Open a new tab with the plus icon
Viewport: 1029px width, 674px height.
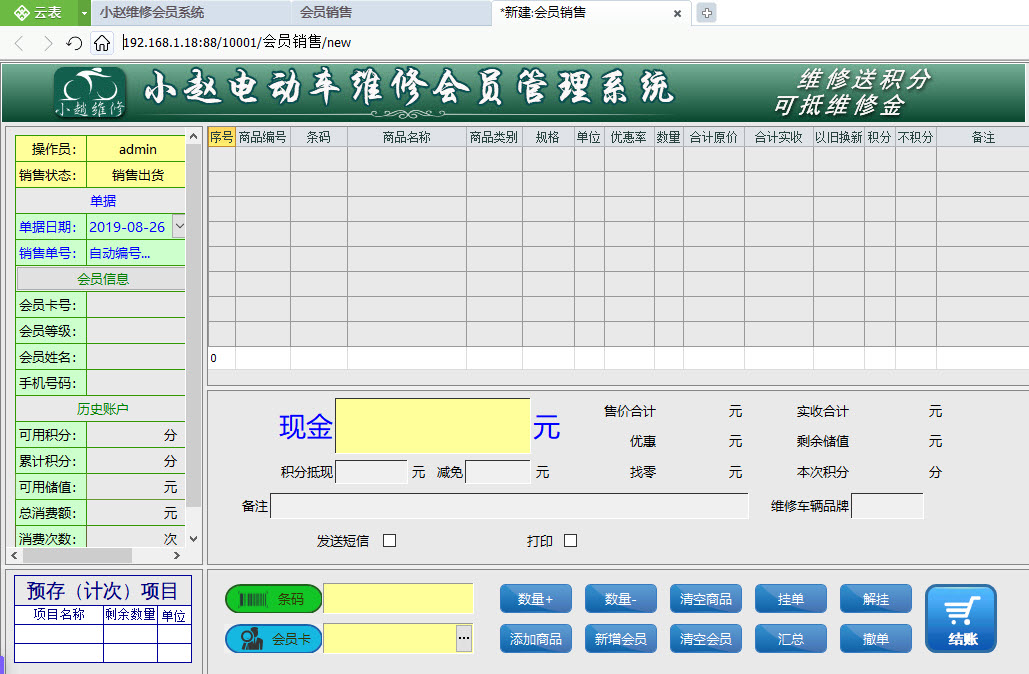coord(706,12)
